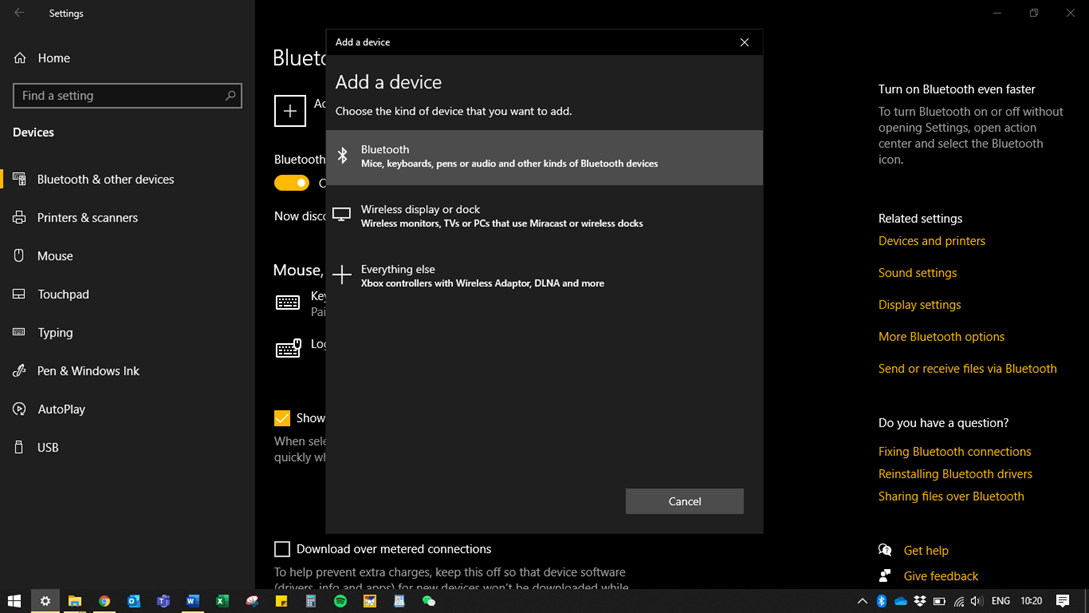Choose Wireless display or dock option
This screenshot has height=613, width=1089.
[x=544, y=216]
